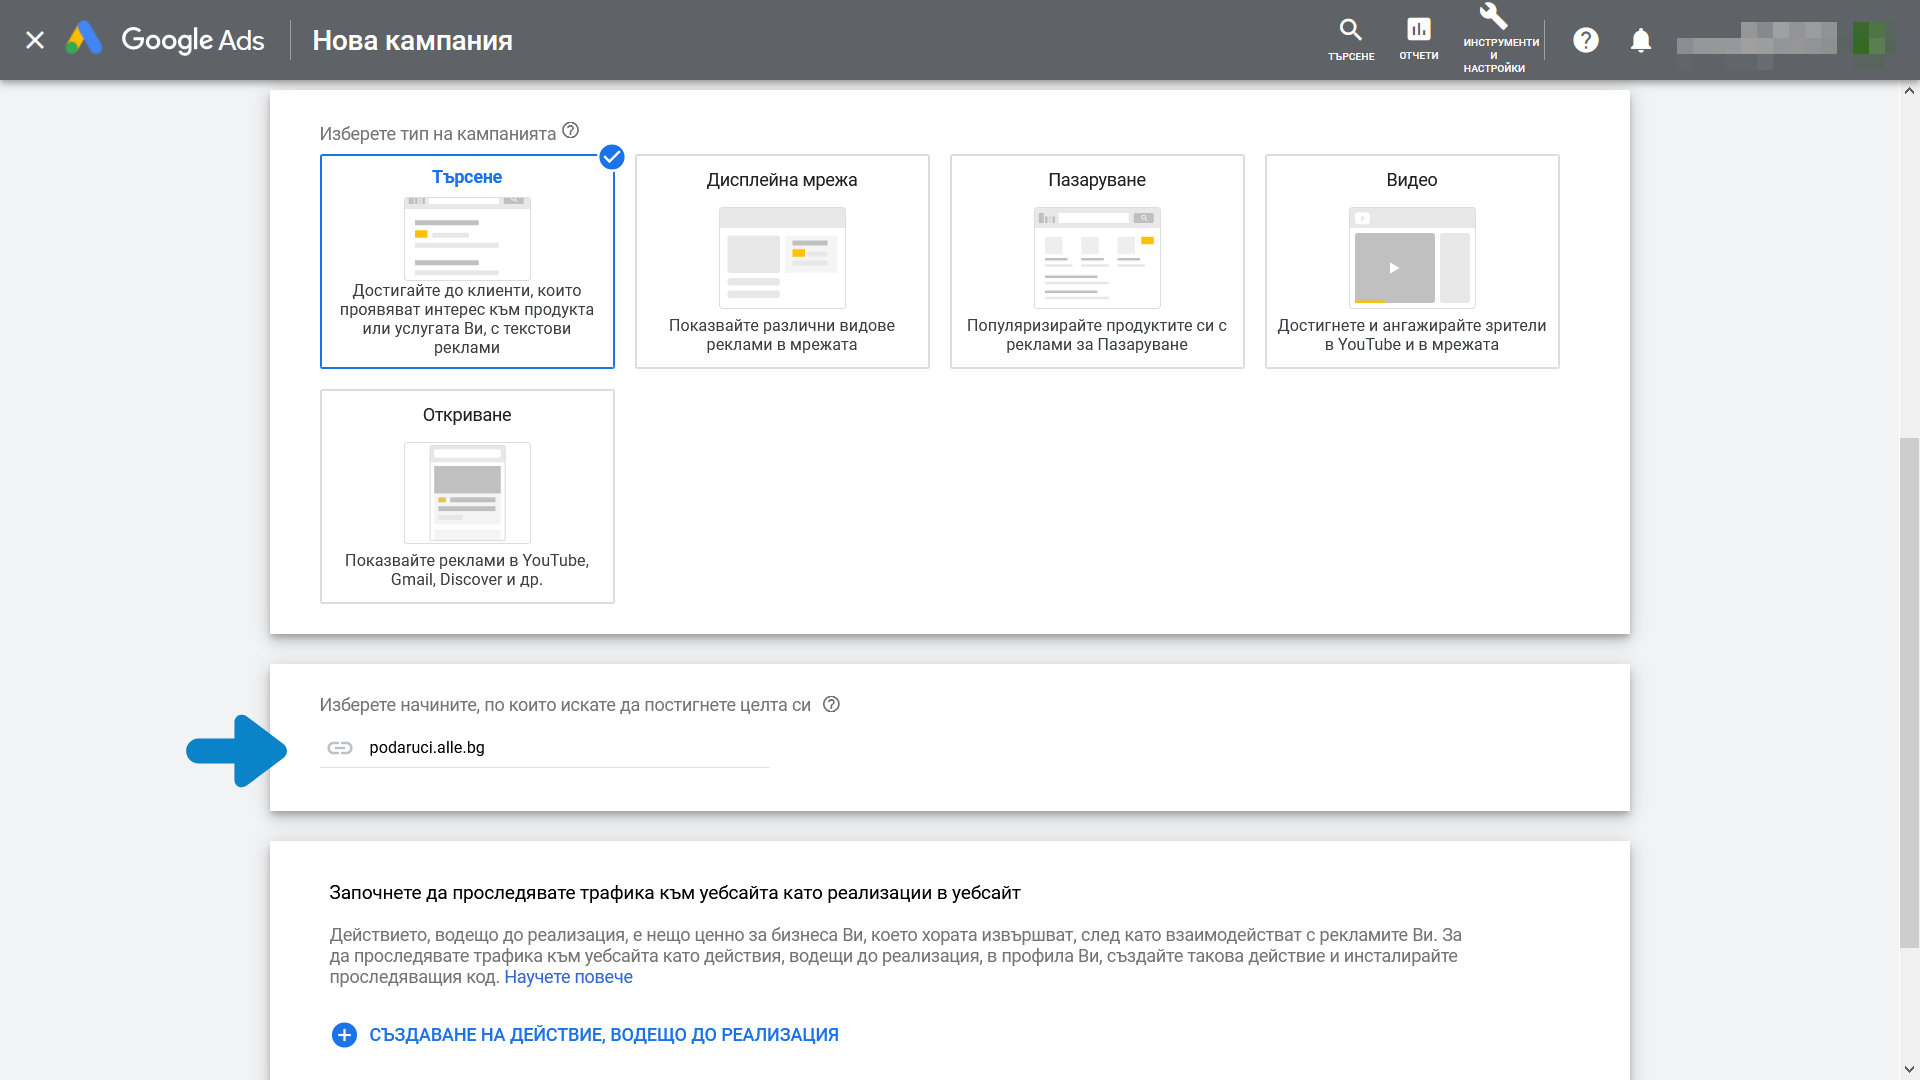Screen dimensions: 1920x1080
Task: Open tools and settings wrench icon
Action: point(1494,17)
